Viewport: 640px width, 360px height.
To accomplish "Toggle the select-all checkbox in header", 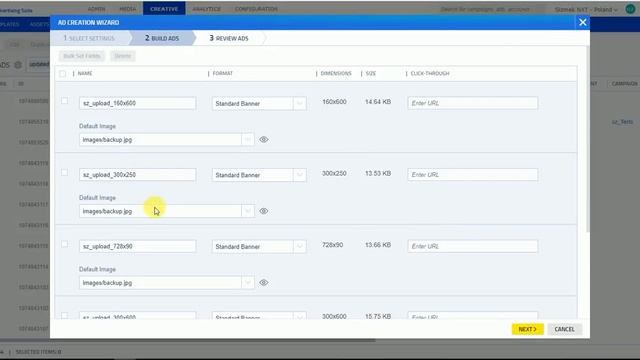I will tap(62, 73).
